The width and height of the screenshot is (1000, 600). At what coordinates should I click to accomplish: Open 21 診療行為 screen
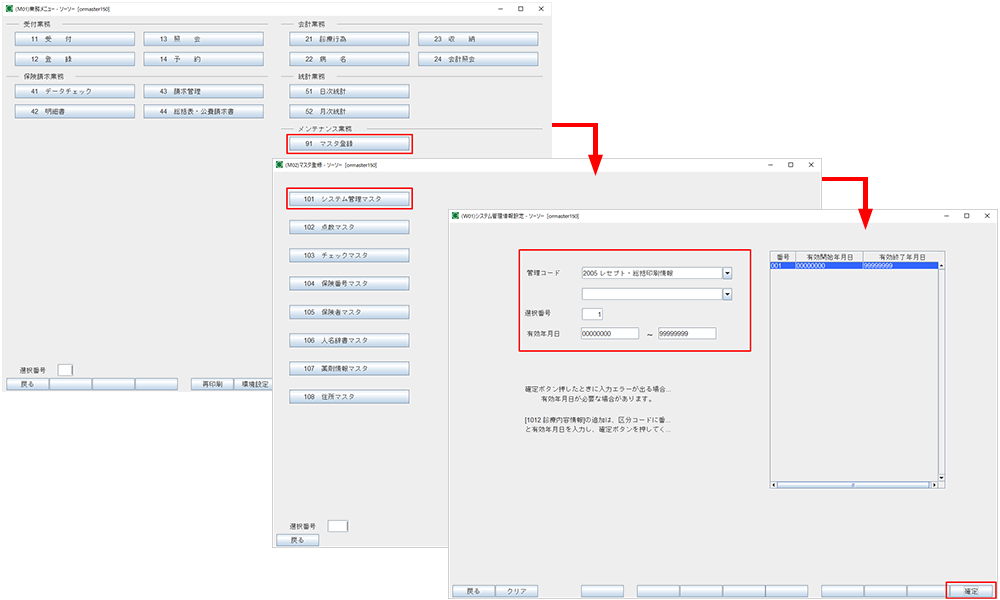click(x=349, y=39)
